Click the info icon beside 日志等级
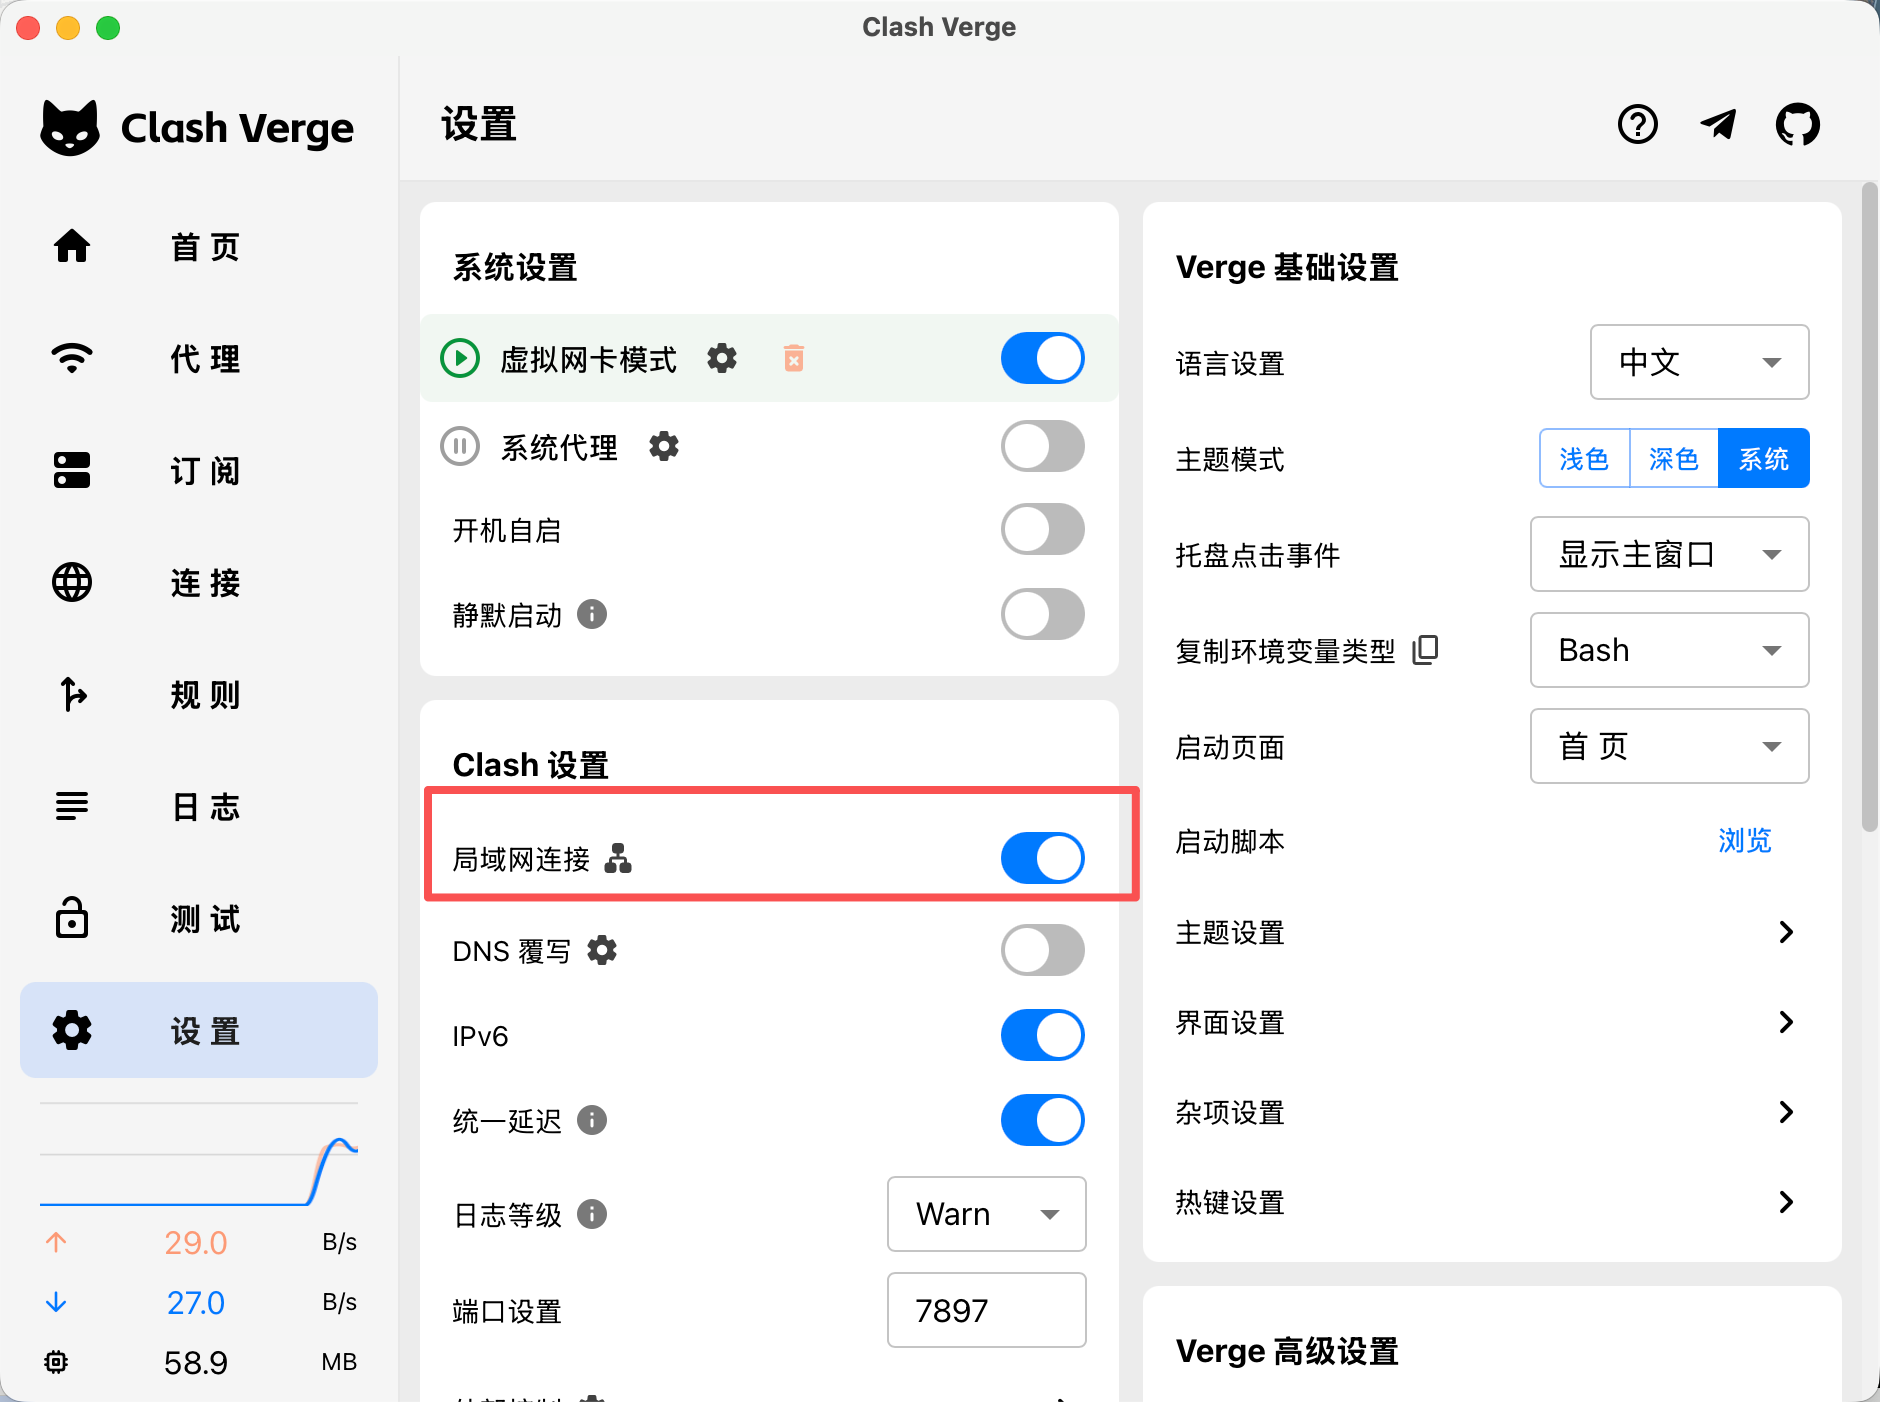Screen dimensions: 1880x1402 592,1214
